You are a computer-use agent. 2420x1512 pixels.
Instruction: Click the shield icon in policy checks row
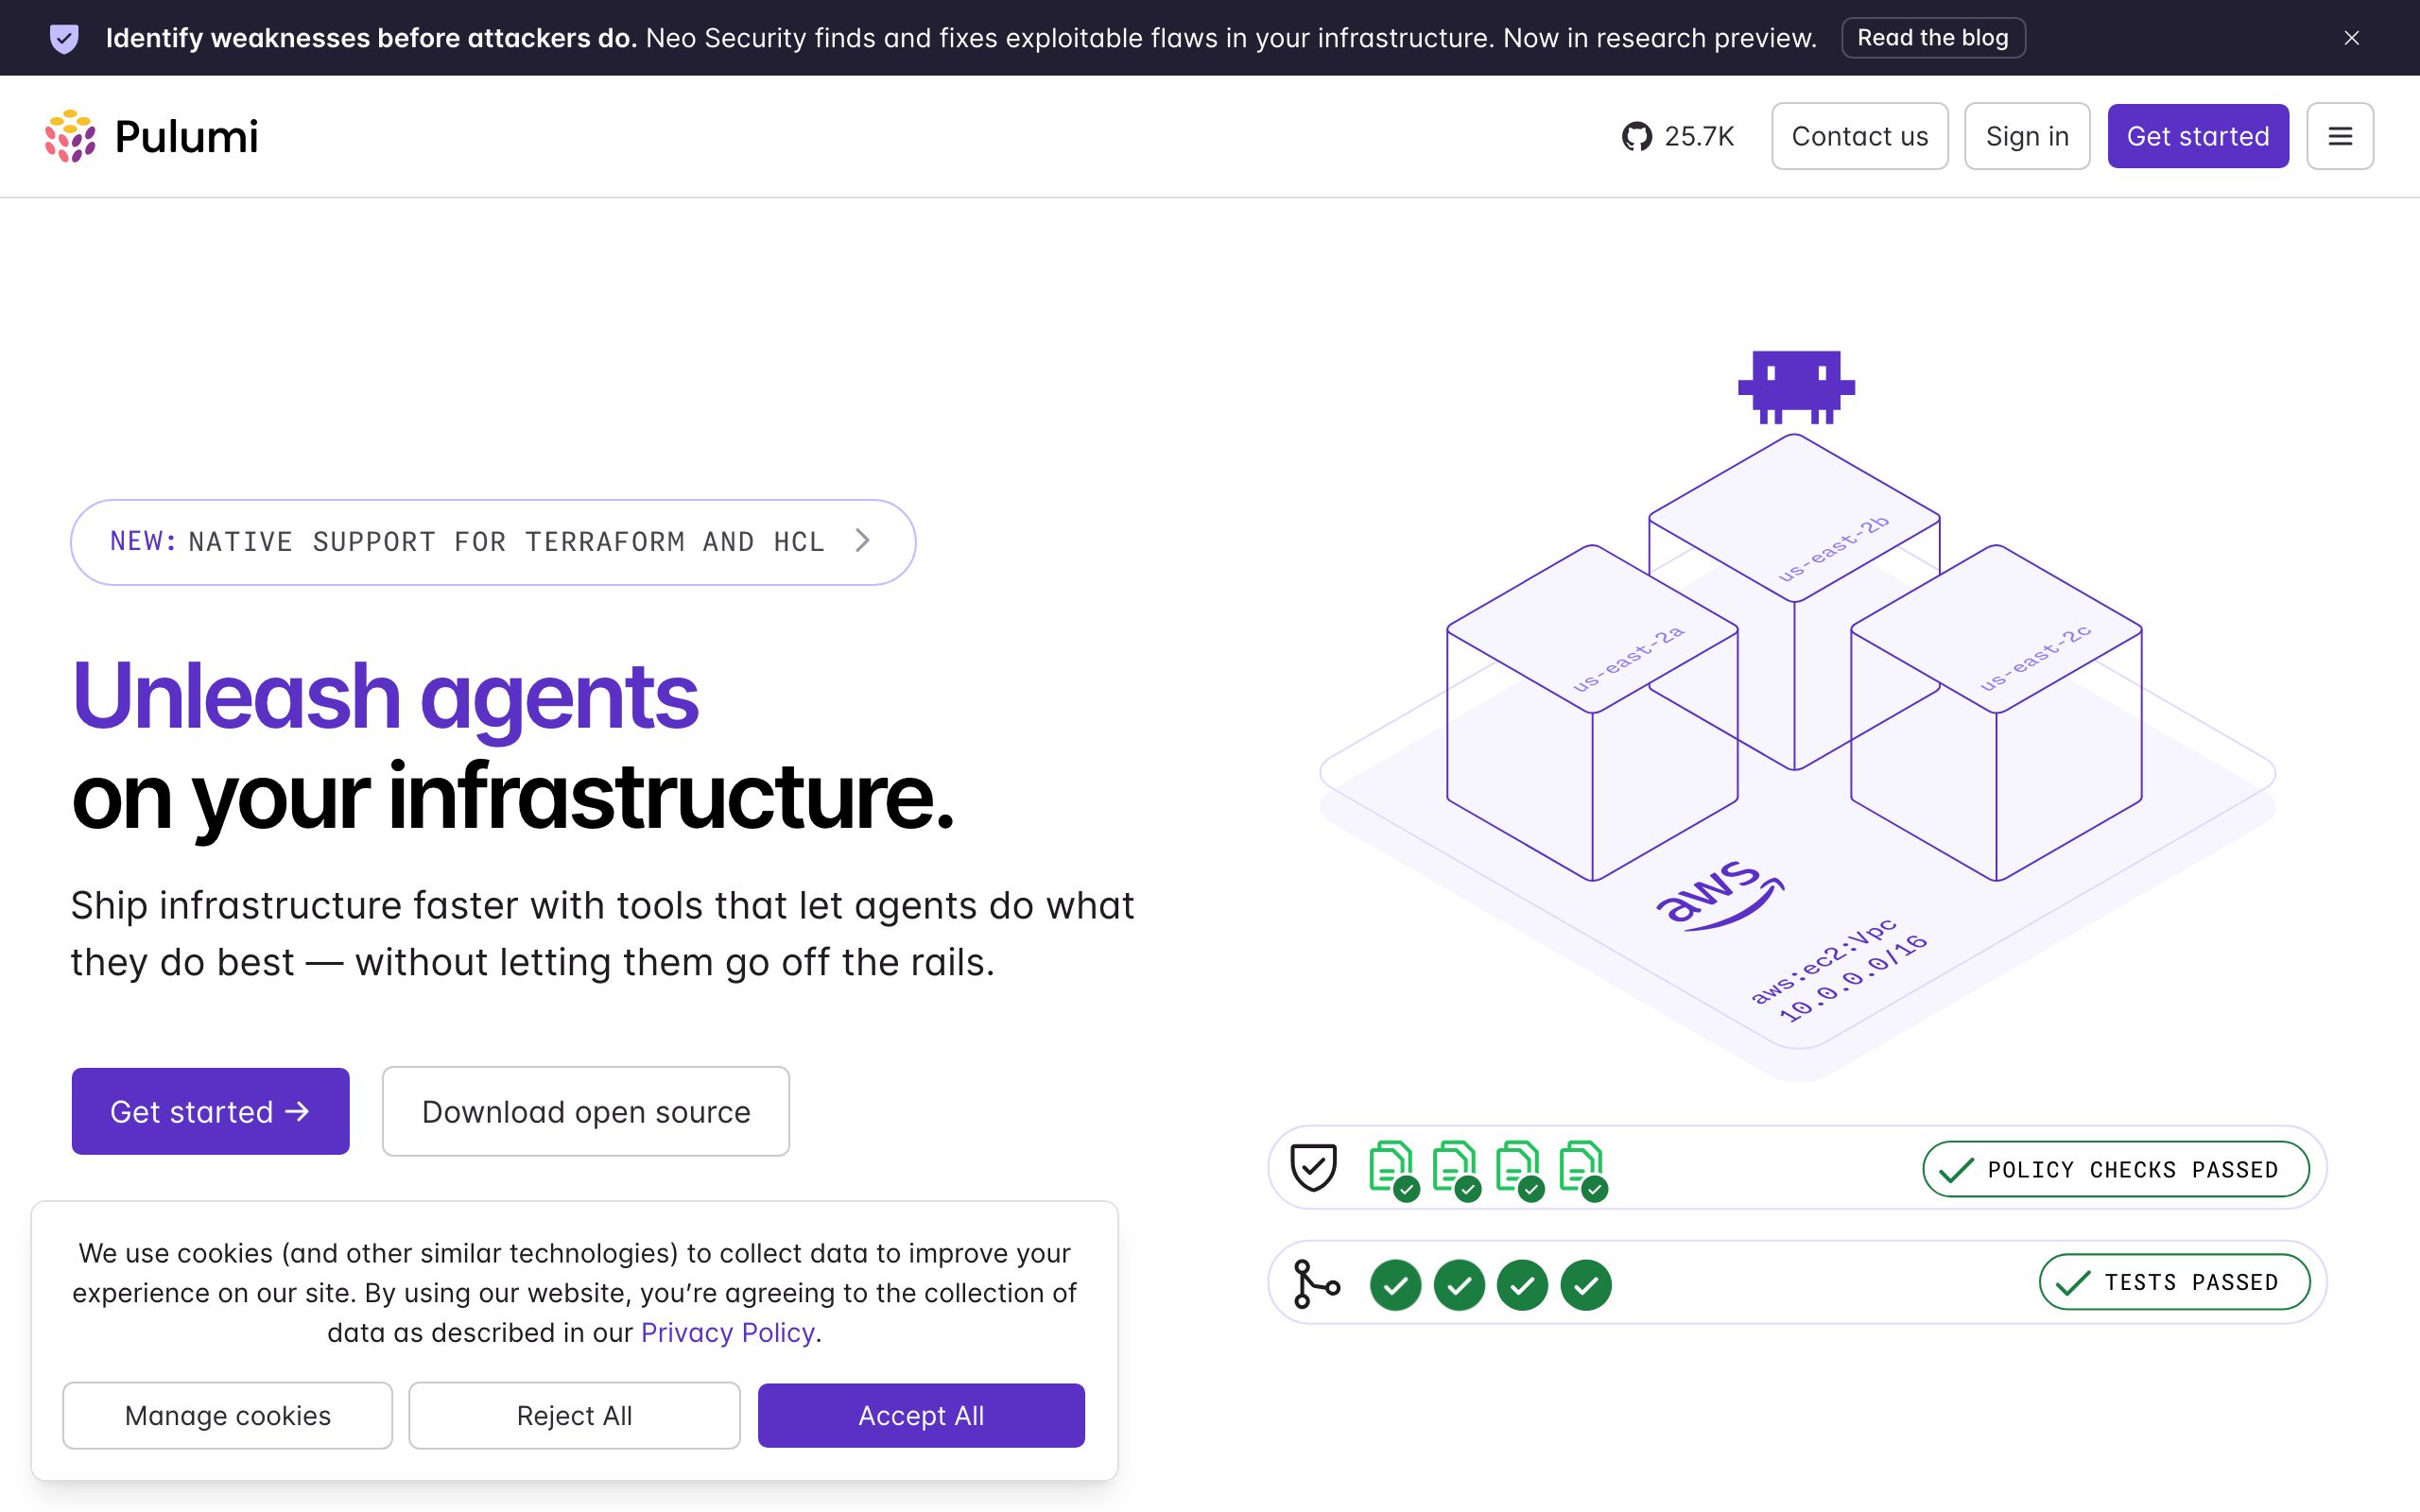[1313, 1167]
